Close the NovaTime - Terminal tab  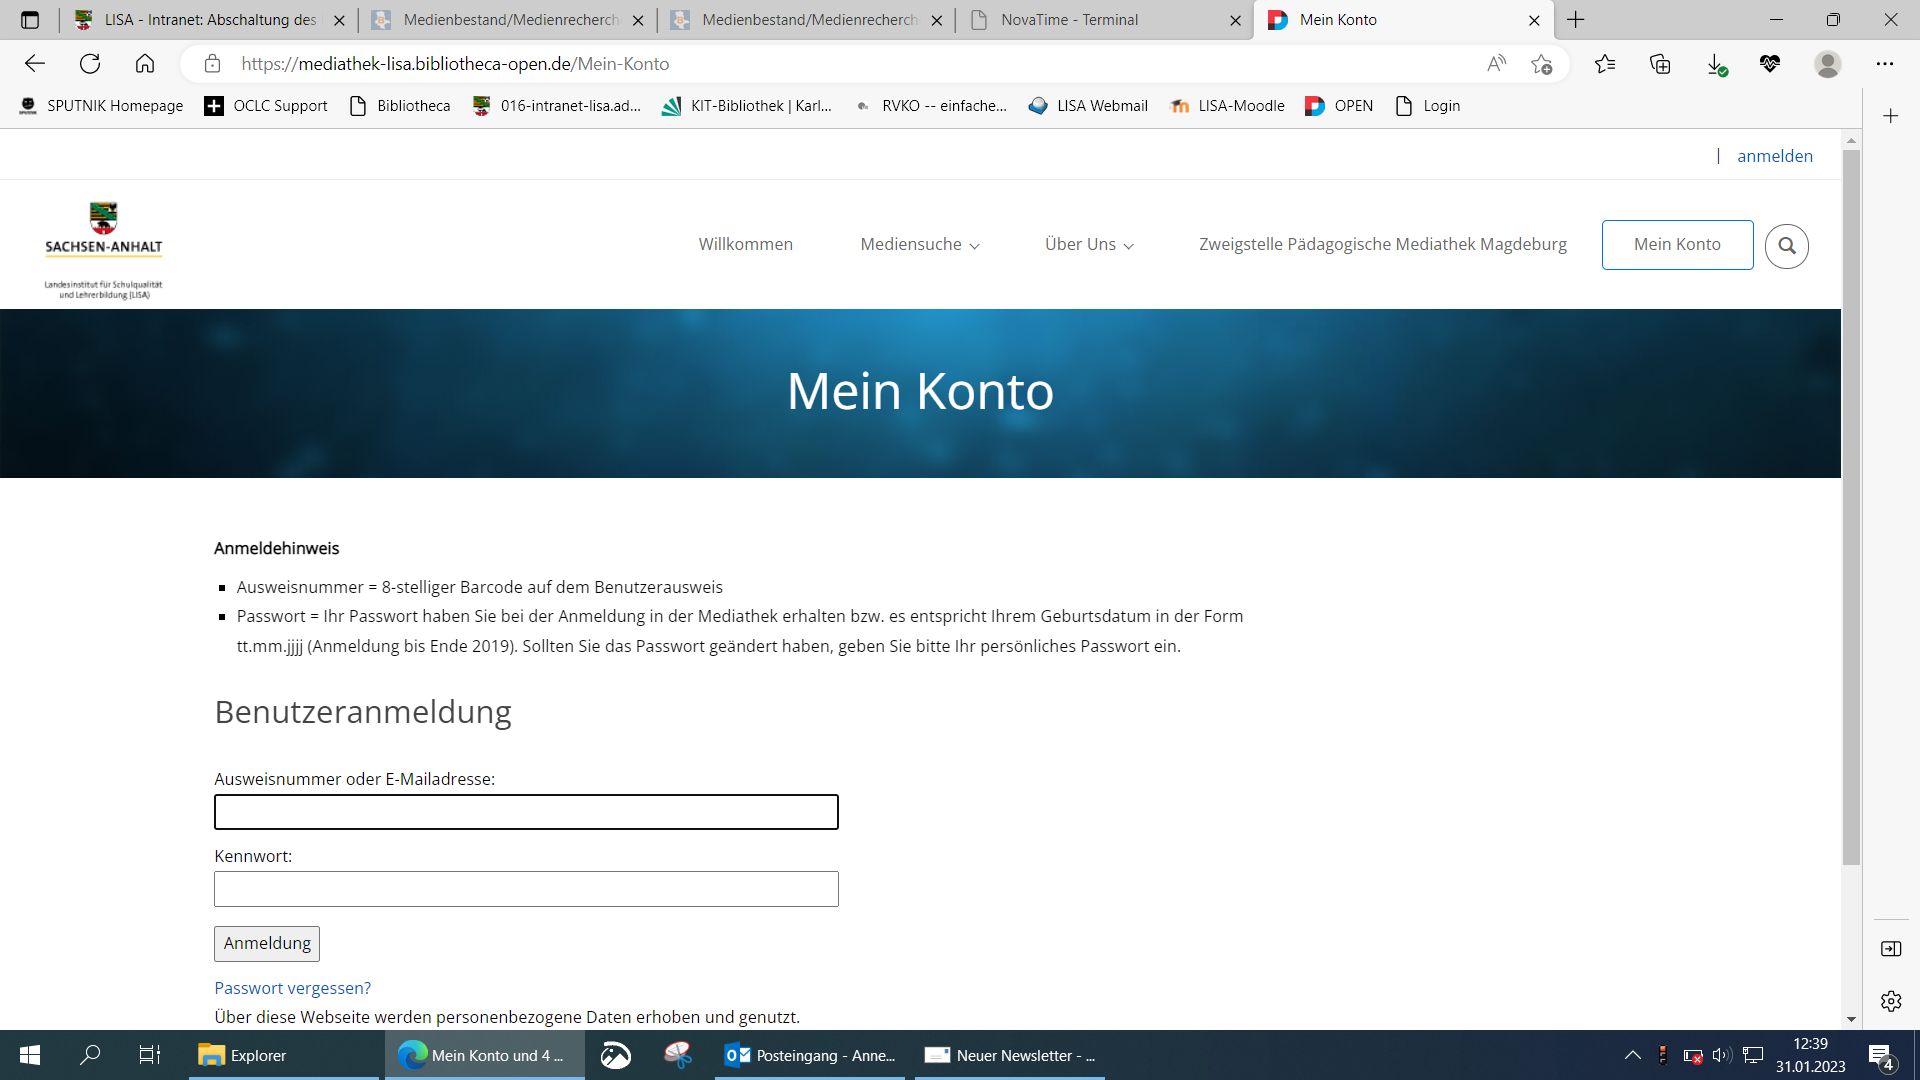tap(1235, 20)
